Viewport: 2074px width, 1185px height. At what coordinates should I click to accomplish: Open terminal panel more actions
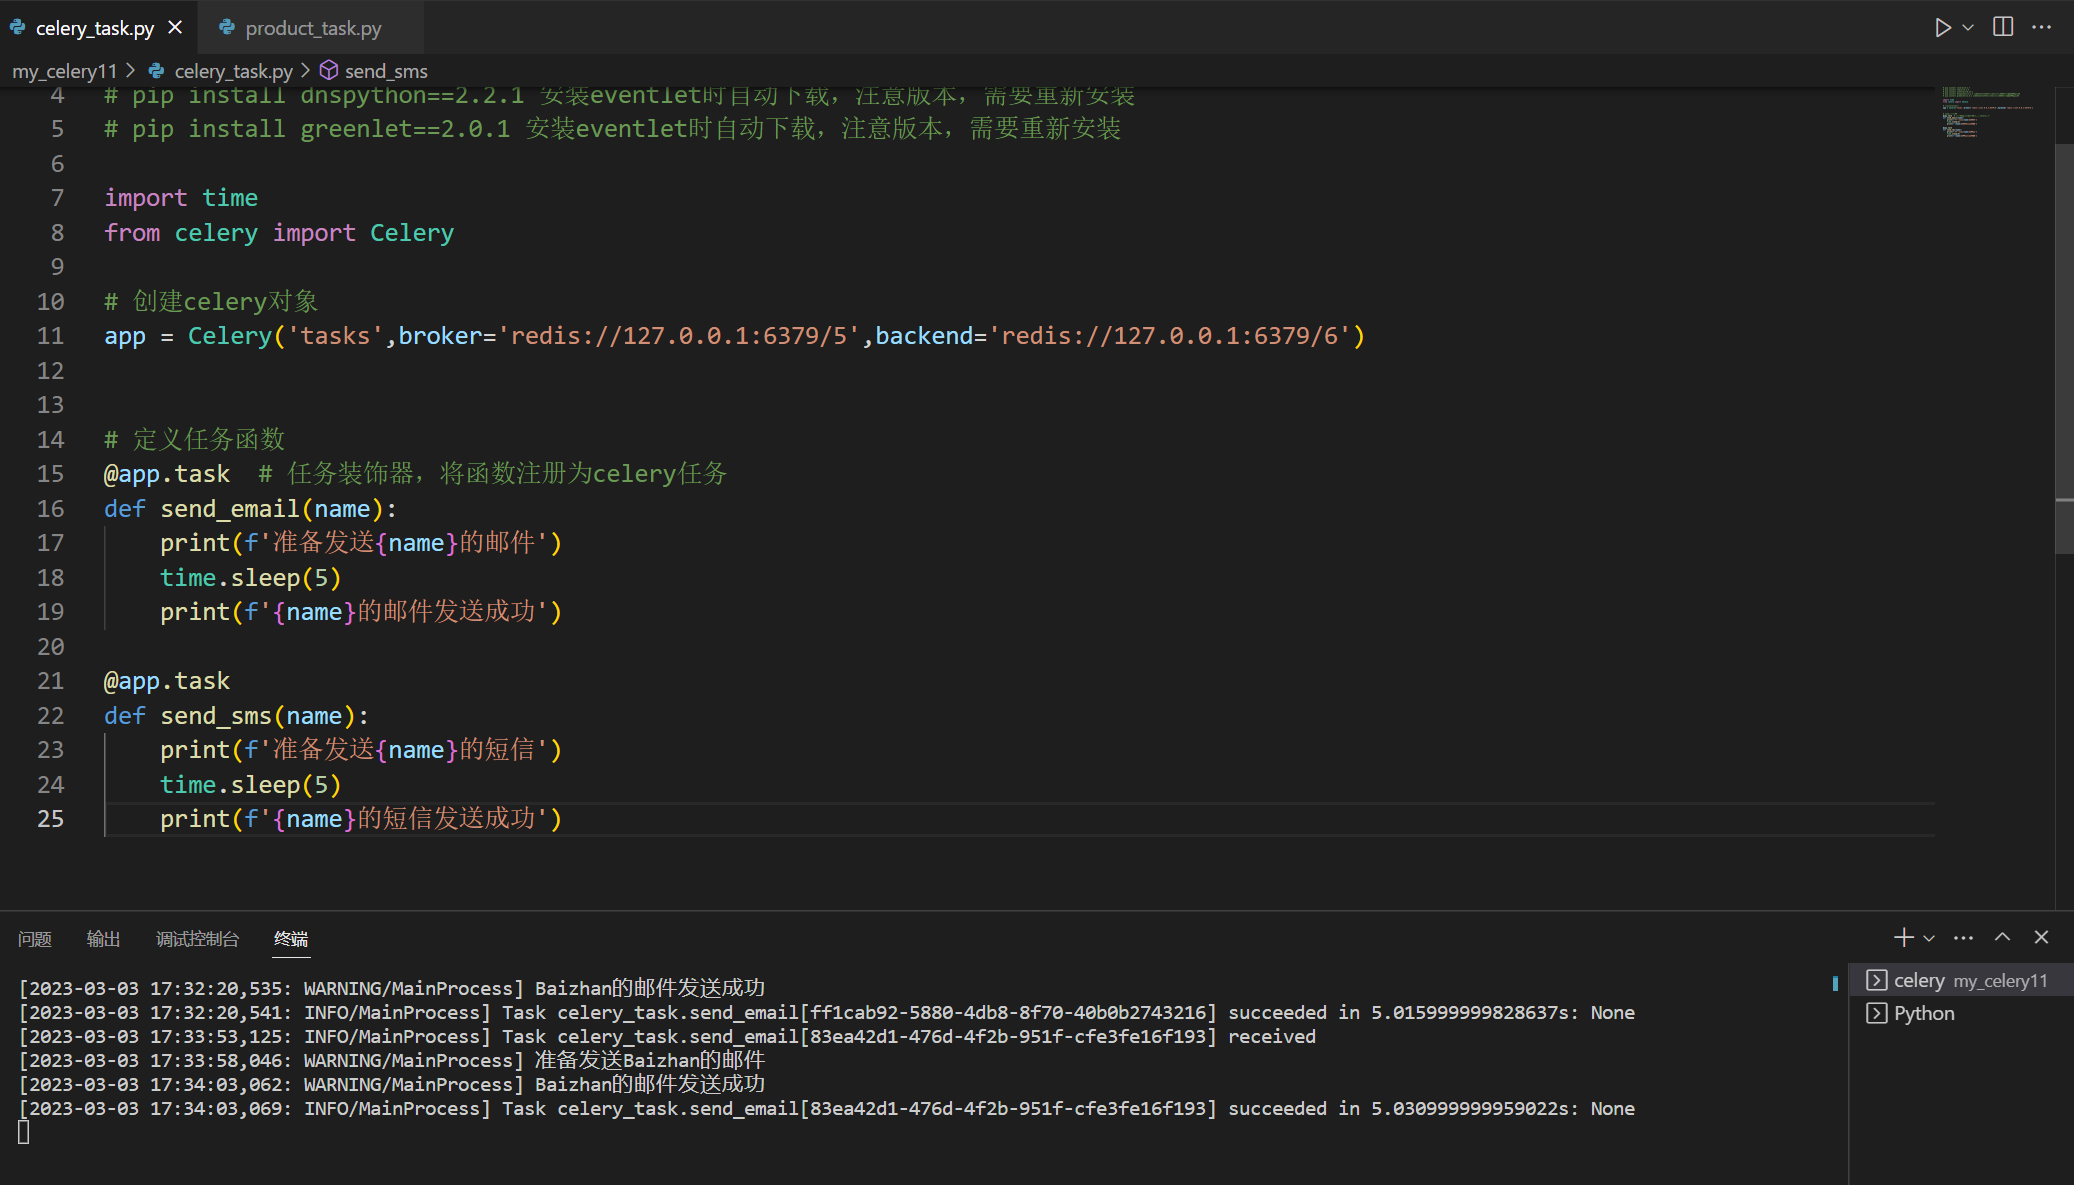point(1963,938)
